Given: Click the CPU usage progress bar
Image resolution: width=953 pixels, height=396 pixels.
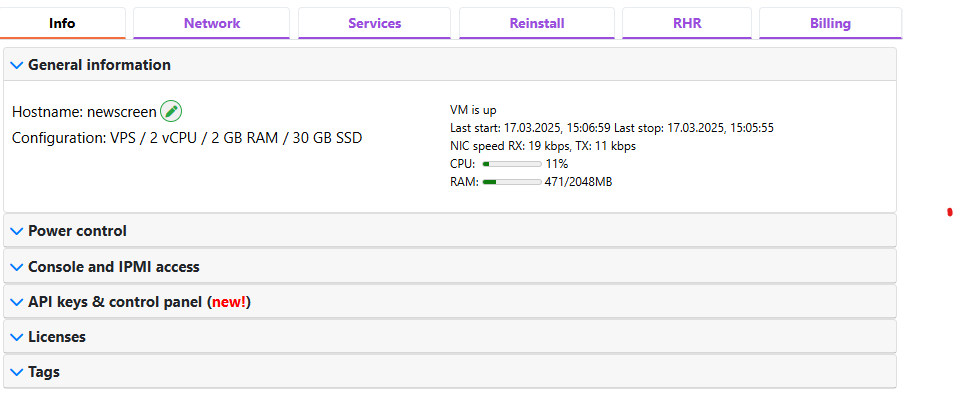Looking at the screenshot, I should click(x=512, y=164).
